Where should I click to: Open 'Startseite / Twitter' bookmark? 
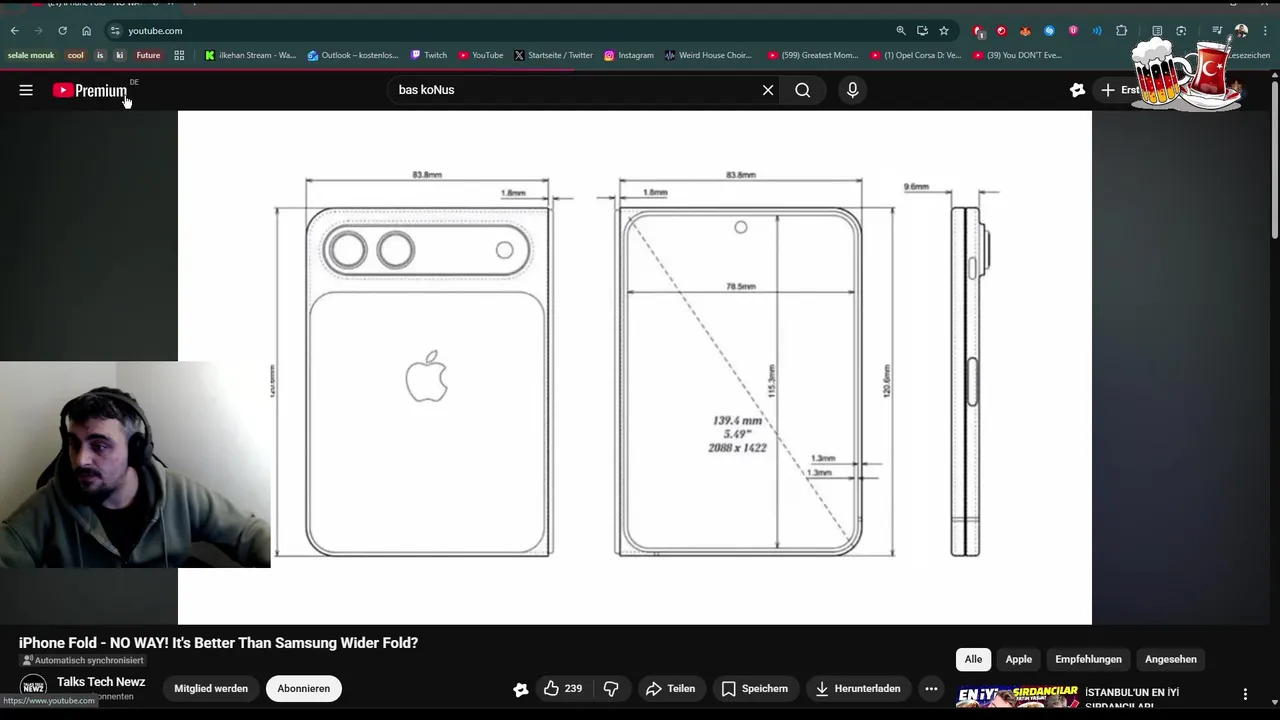553,55
